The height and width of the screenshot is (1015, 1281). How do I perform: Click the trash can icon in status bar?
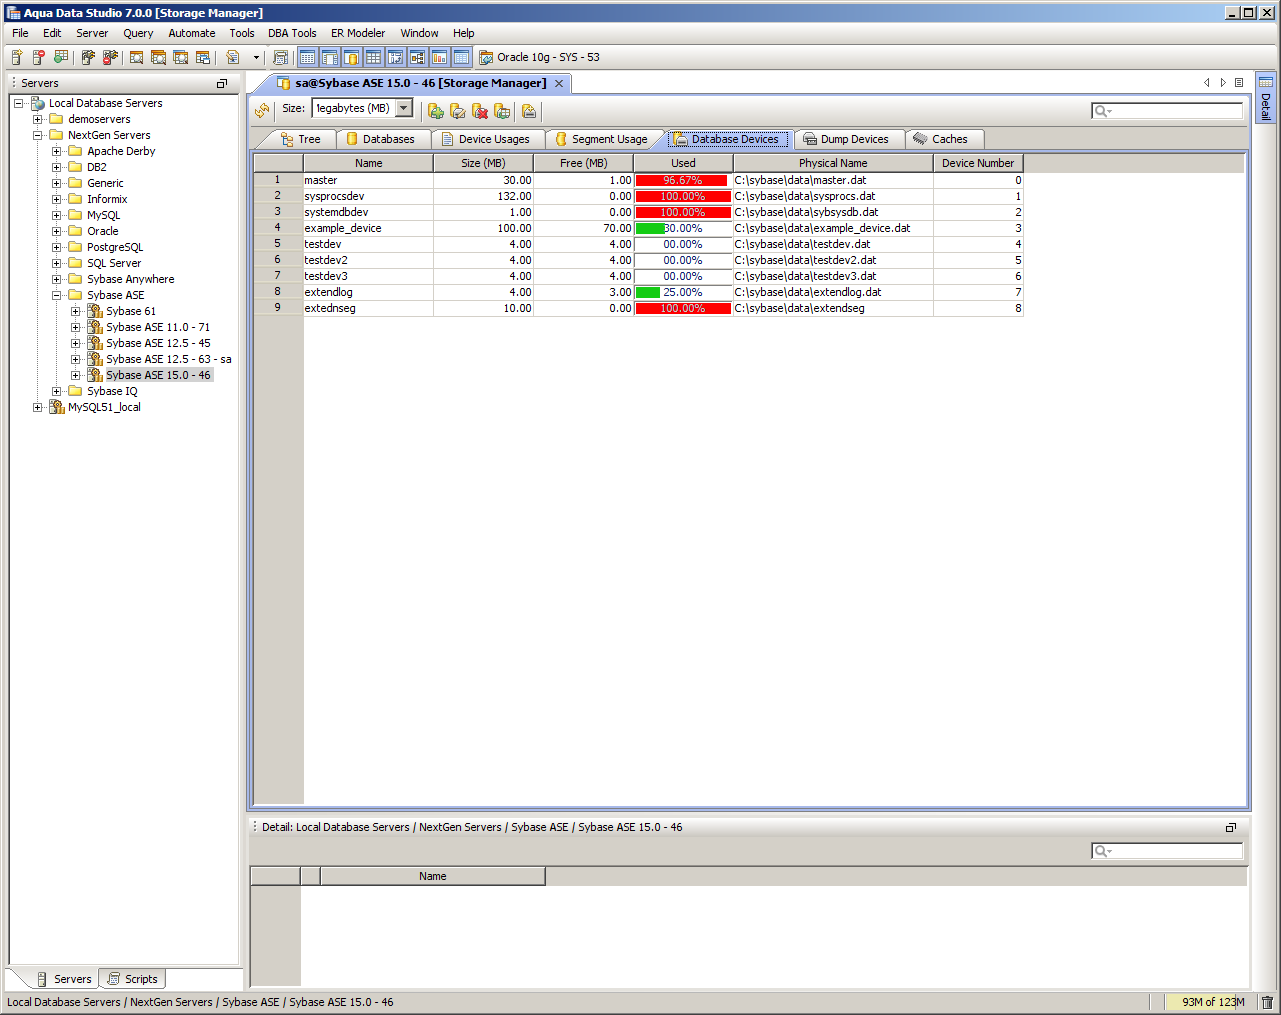(1267, 1002)
